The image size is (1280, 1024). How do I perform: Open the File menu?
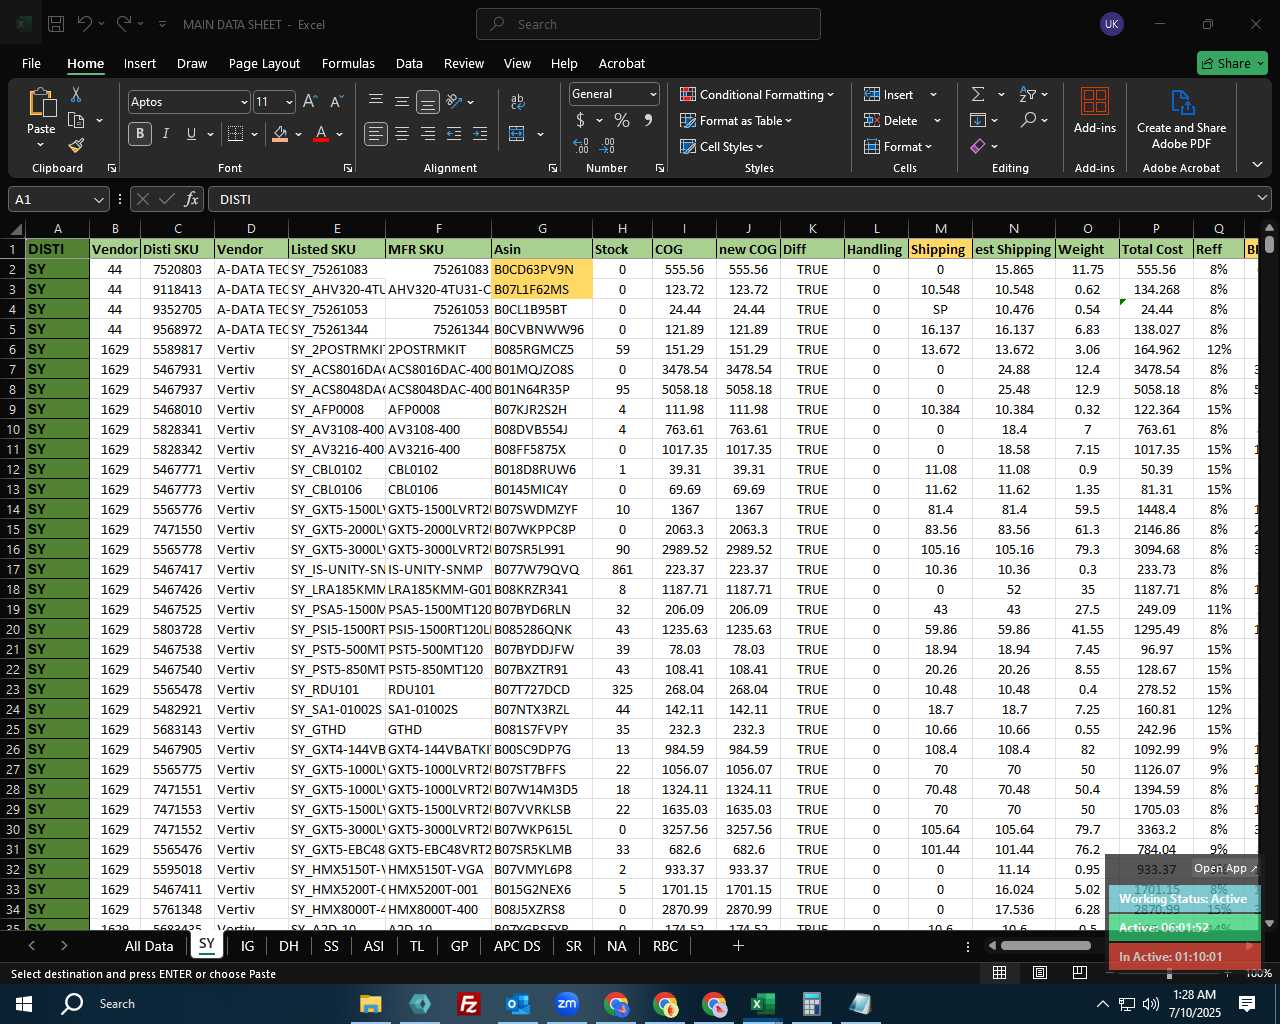coord(32,63)
